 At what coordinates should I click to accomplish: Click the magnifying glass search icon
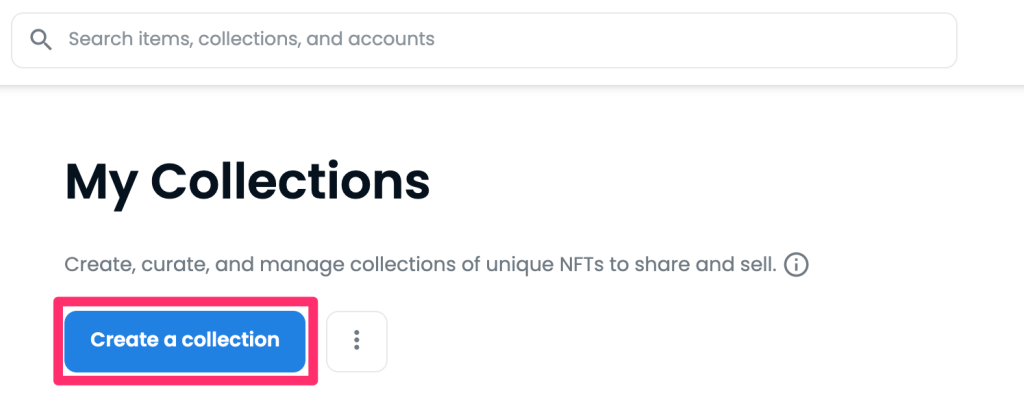tap(41, 40)
